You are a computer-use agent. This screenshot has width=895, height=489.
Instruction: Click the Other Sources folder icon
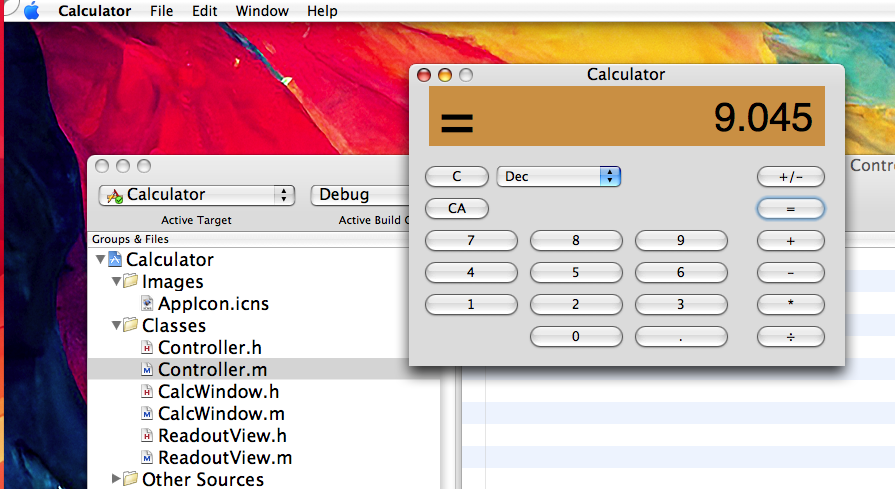(x=131, y=478)
